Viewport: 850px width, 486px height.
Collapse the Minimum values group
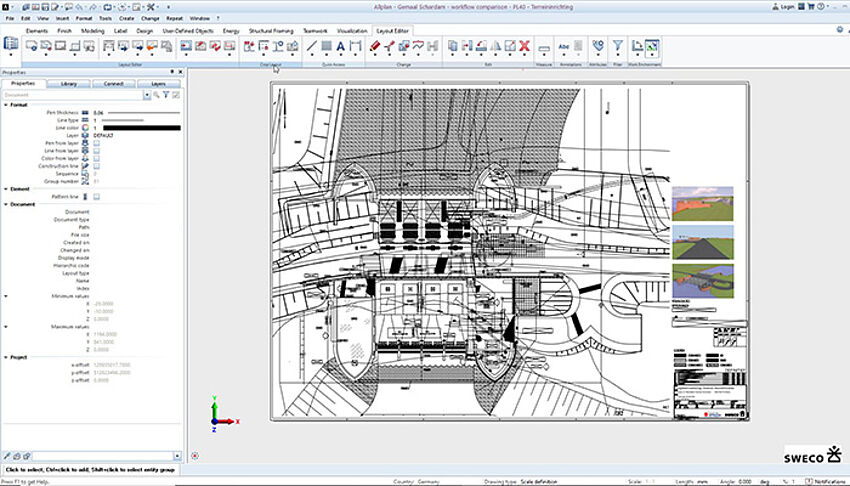(6, 296)
